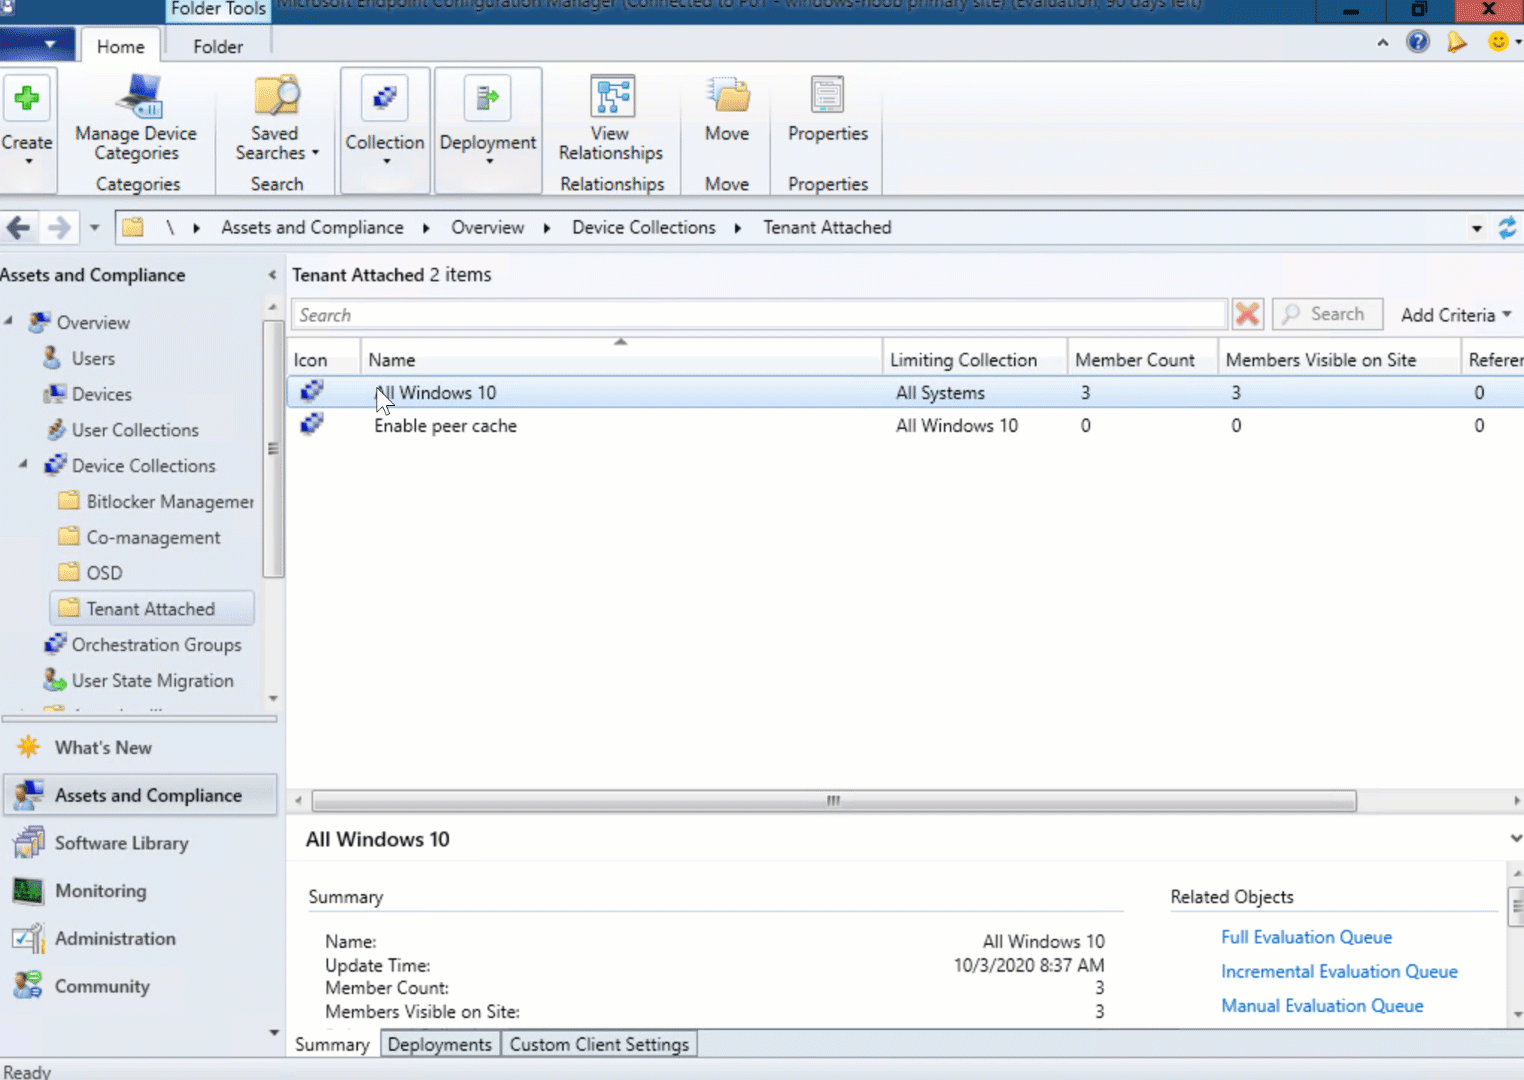
Task: Click the Search button
Action: click(1327, 314)
